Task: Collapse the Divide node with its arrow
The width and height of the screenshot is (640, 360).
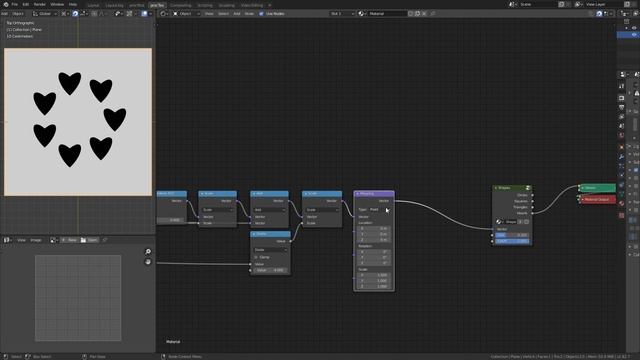Action: click(254, 234)
